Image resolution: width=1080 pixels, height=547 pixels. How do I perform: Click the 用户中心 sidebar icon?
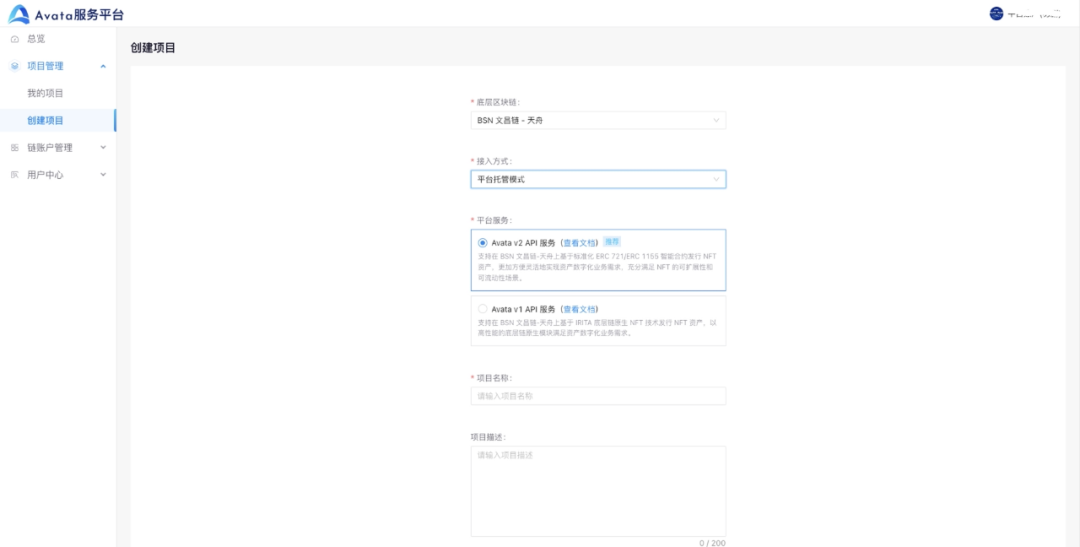(x=15, y=175)
